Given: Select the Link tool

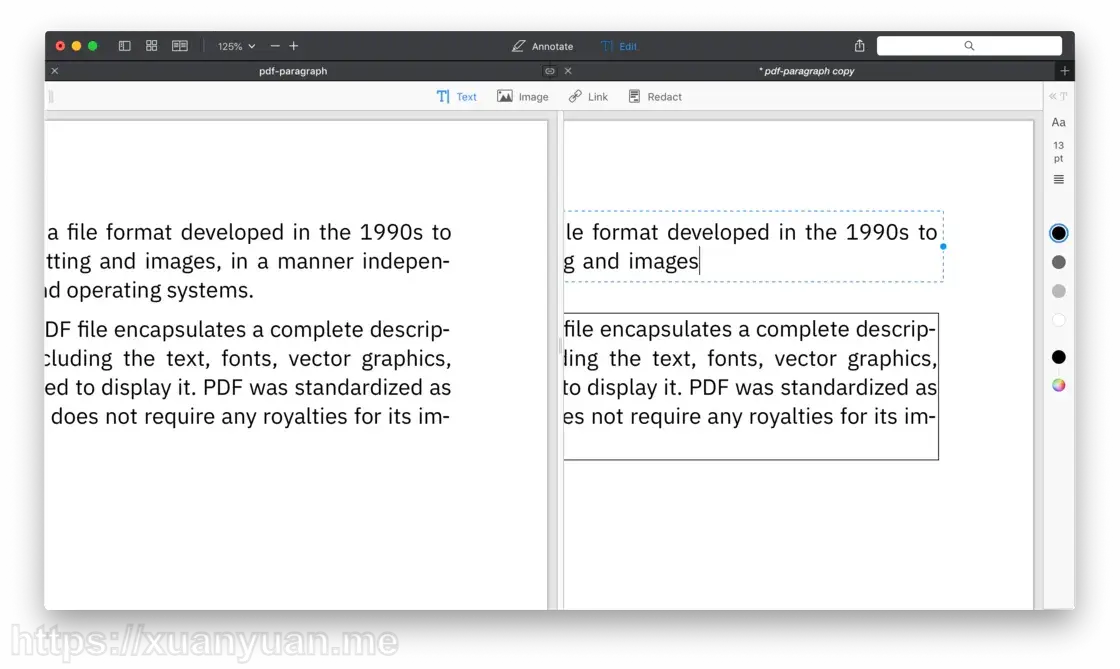Looking at the screenshot, I should tap(588, 96).
